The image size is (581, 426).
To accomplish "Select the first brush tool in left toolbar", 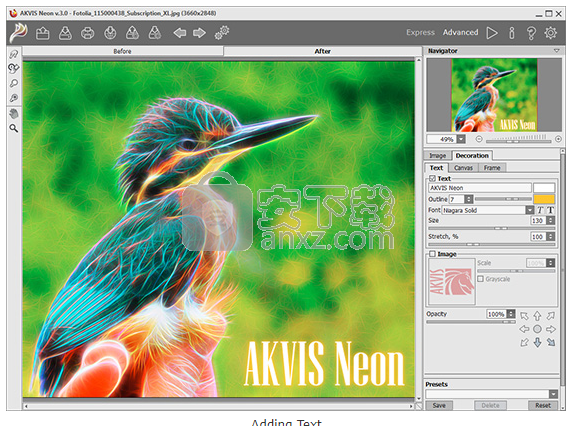I will point(14,54).
